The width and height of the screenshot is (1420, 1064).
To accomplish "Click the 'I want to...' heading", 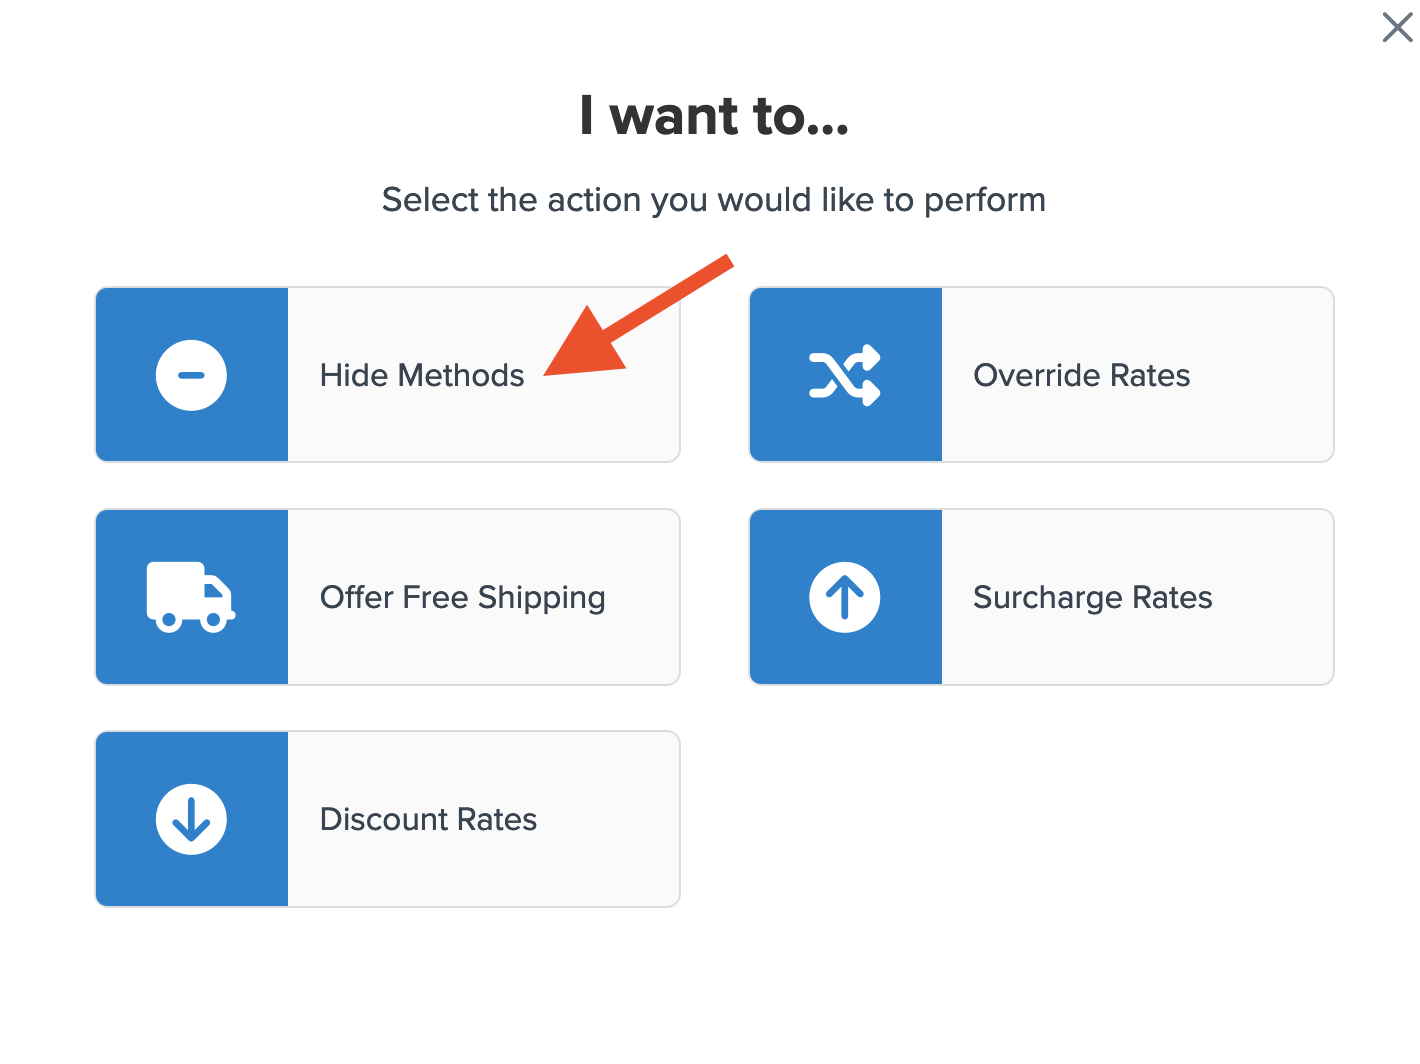I will coord(714,116).
